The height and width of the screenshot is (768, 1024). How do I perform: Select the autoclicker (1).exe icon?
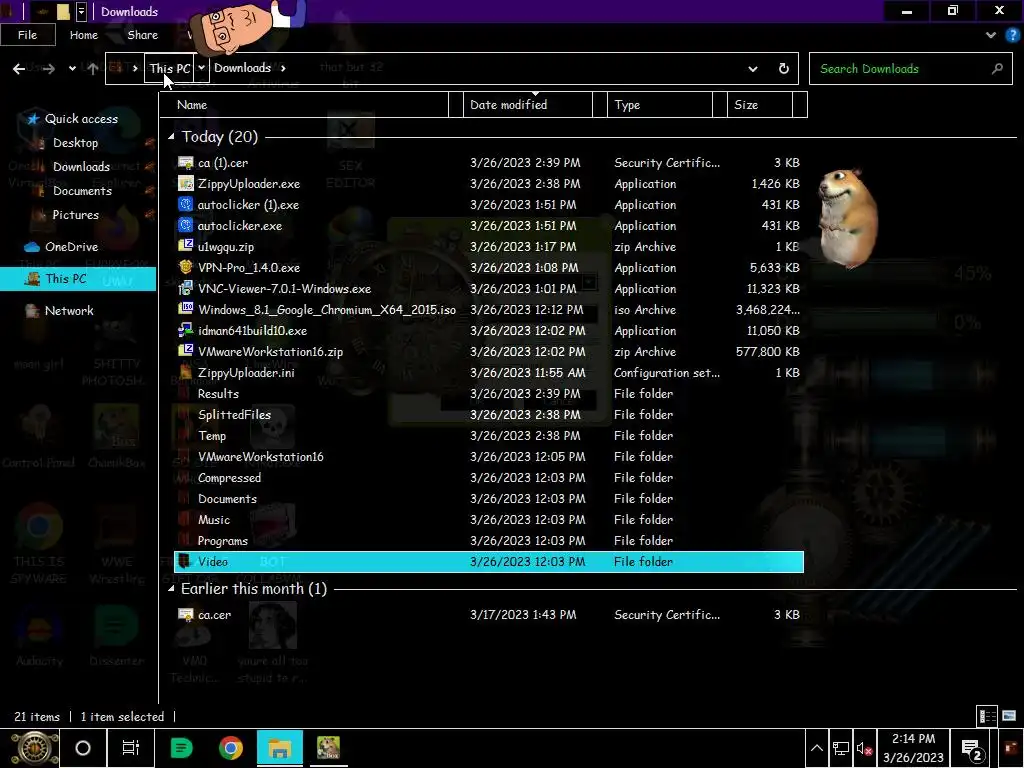[x=185, y=204]
